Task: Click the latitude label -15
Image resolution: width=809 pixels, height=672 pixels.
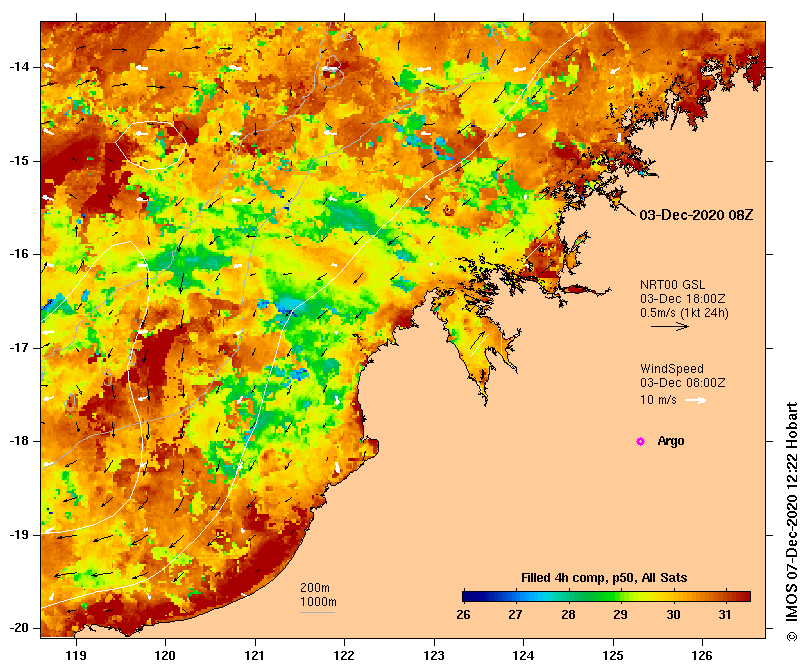Action: coord(19,161)
